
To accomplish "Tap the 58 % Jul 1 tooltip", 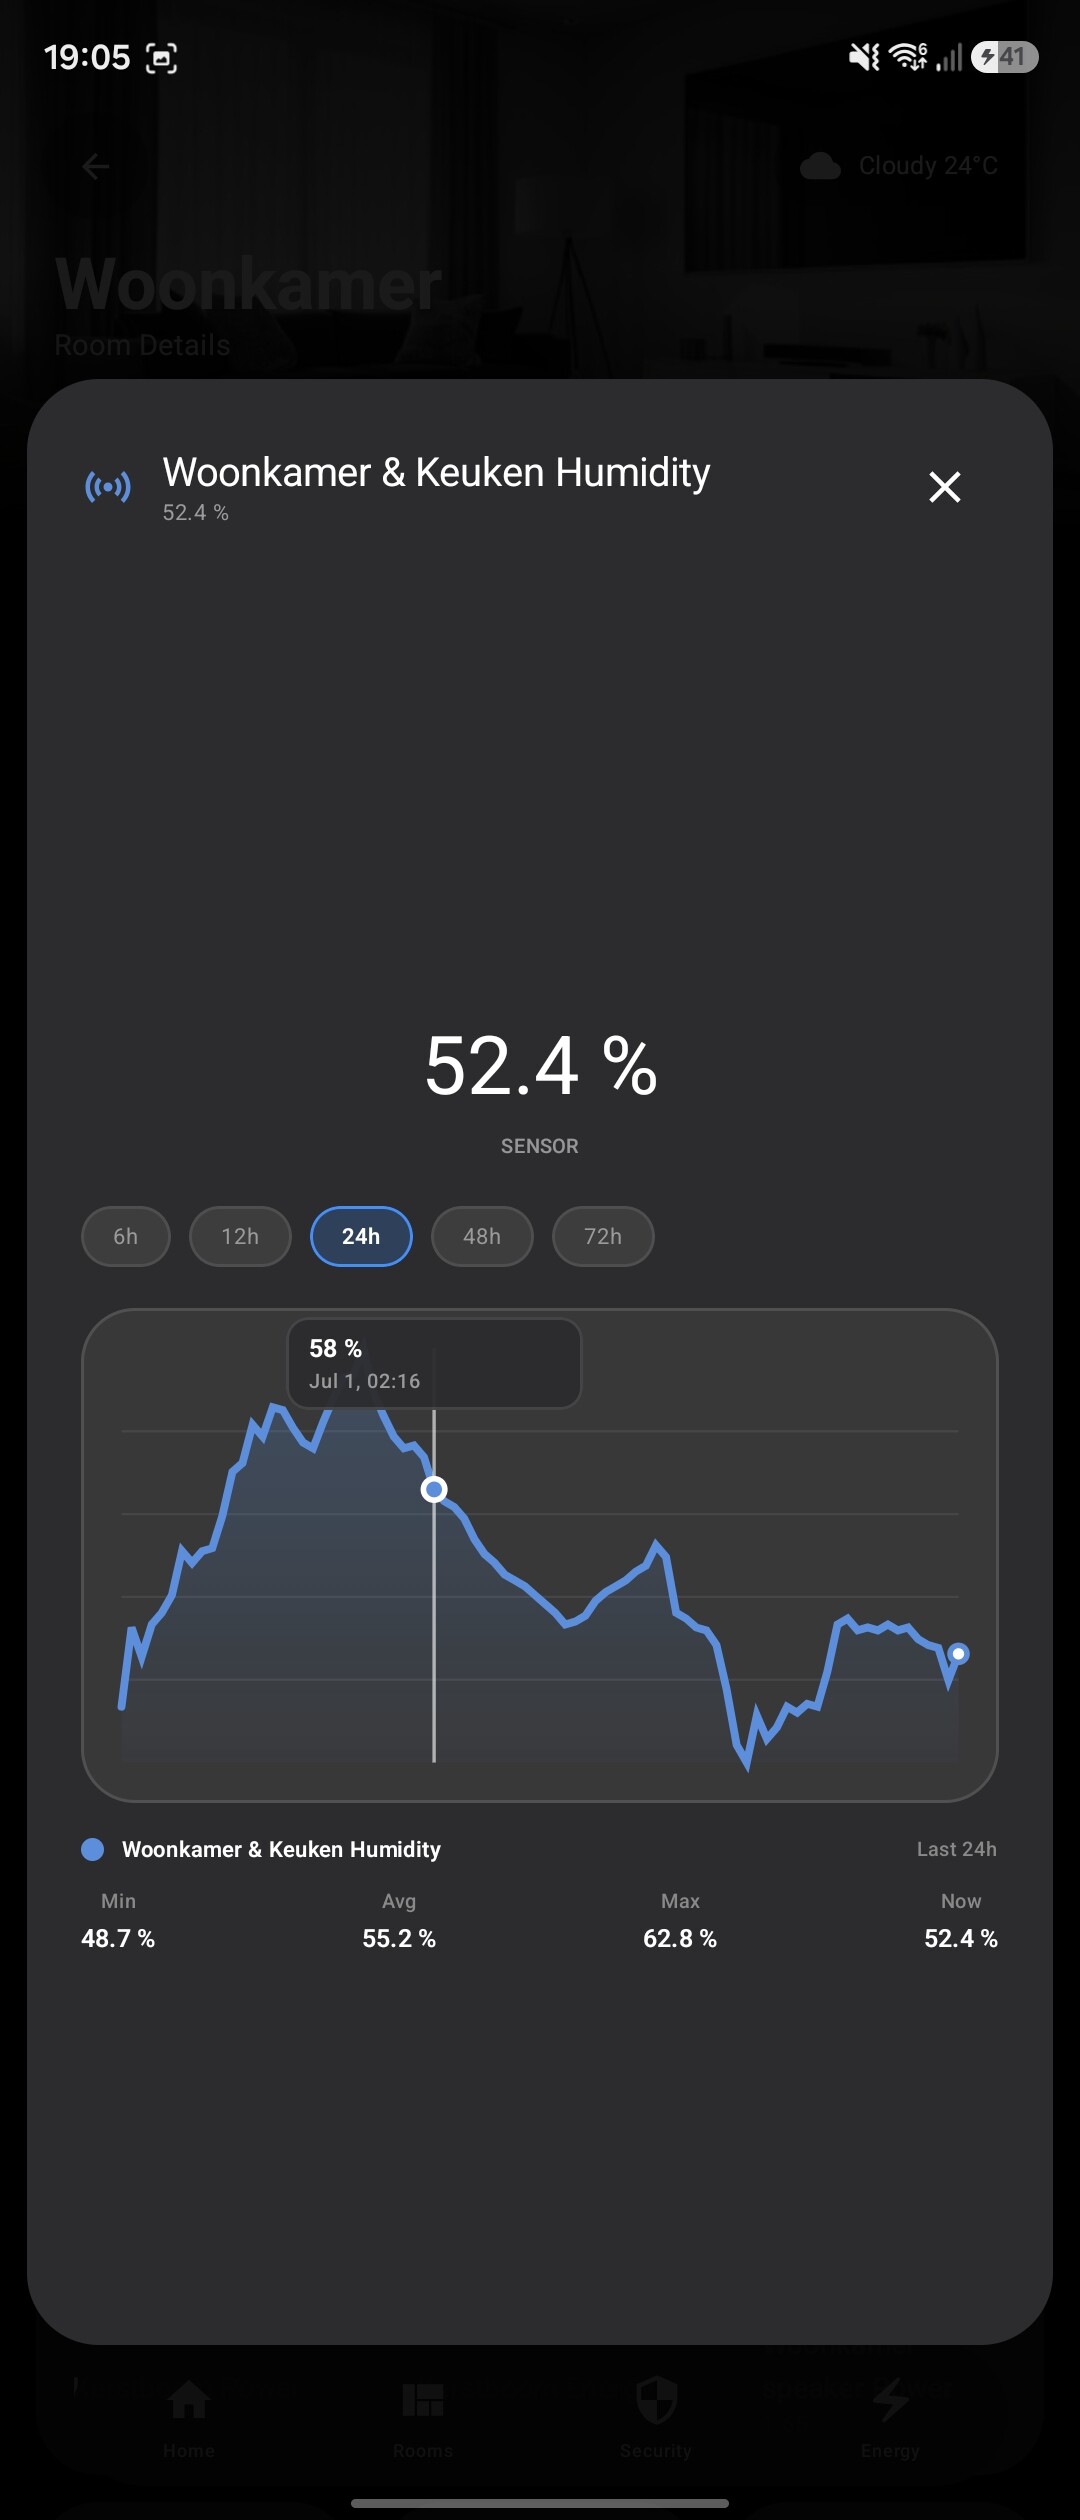I will coord(434,1364).
